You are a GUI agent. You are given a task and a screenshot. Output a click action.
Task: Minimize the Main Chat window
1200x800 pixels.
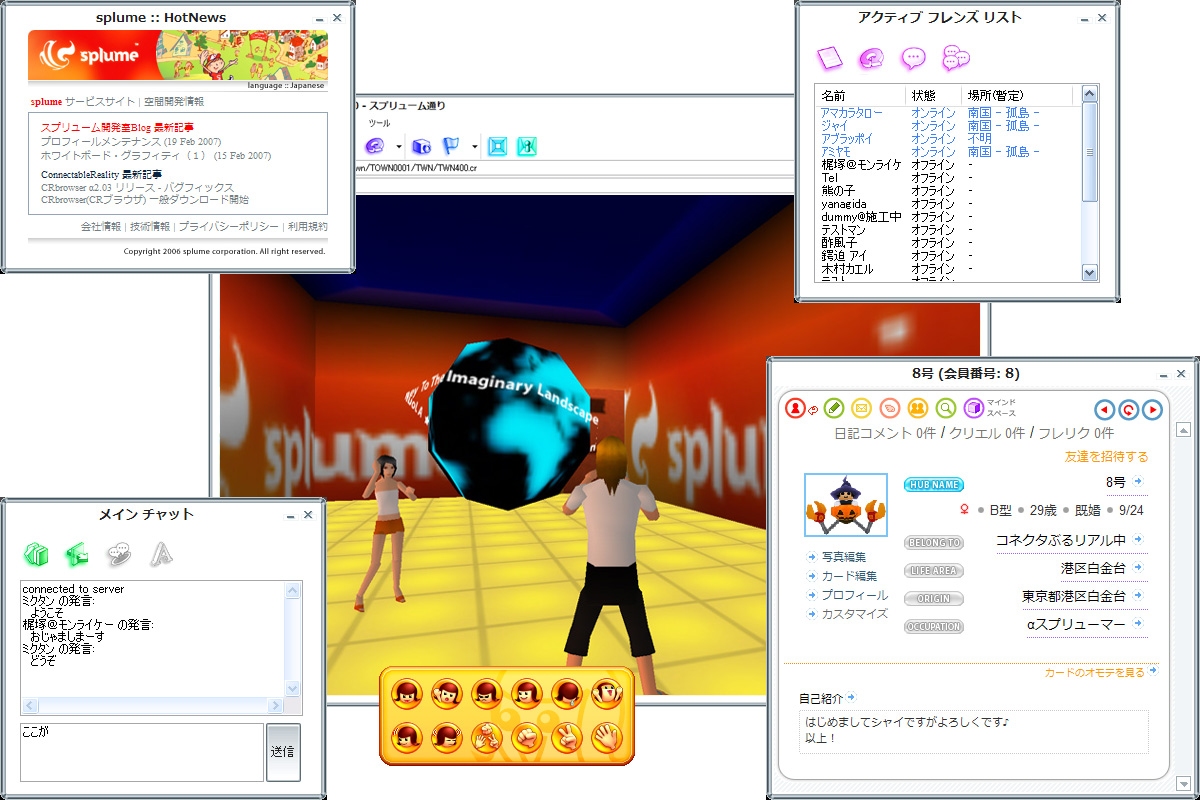(290, 515)
